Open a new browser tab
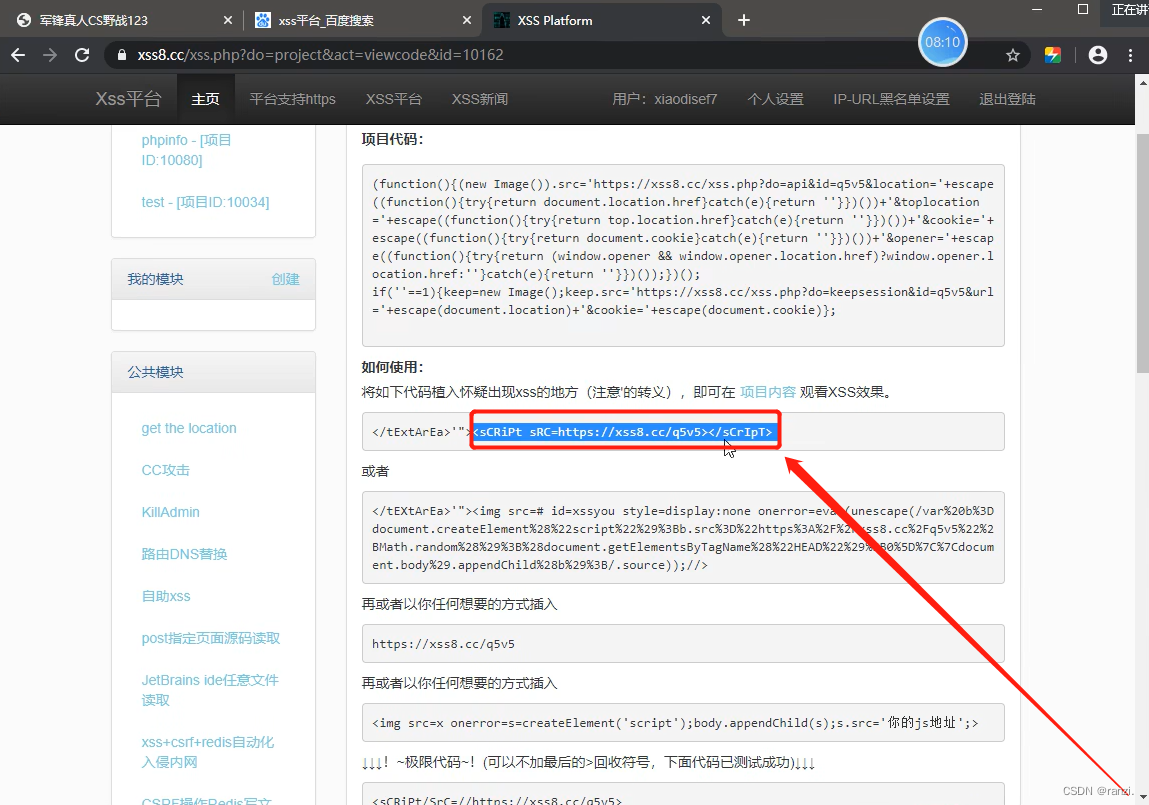Screen dimensions: 1149x805 pyautogui.click(x=744, y=21)
